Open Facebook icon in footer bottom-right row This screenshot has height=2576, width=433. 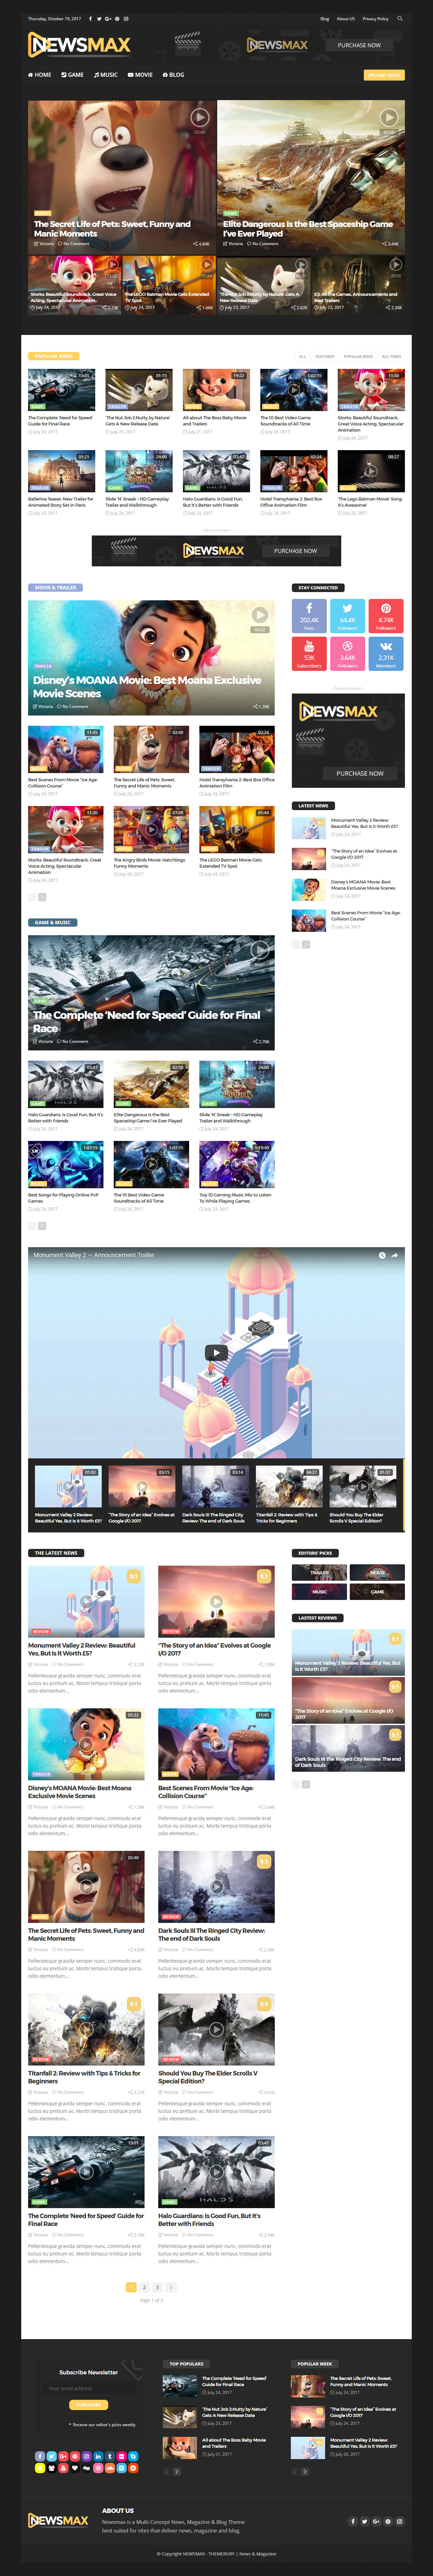[353, 2521]
